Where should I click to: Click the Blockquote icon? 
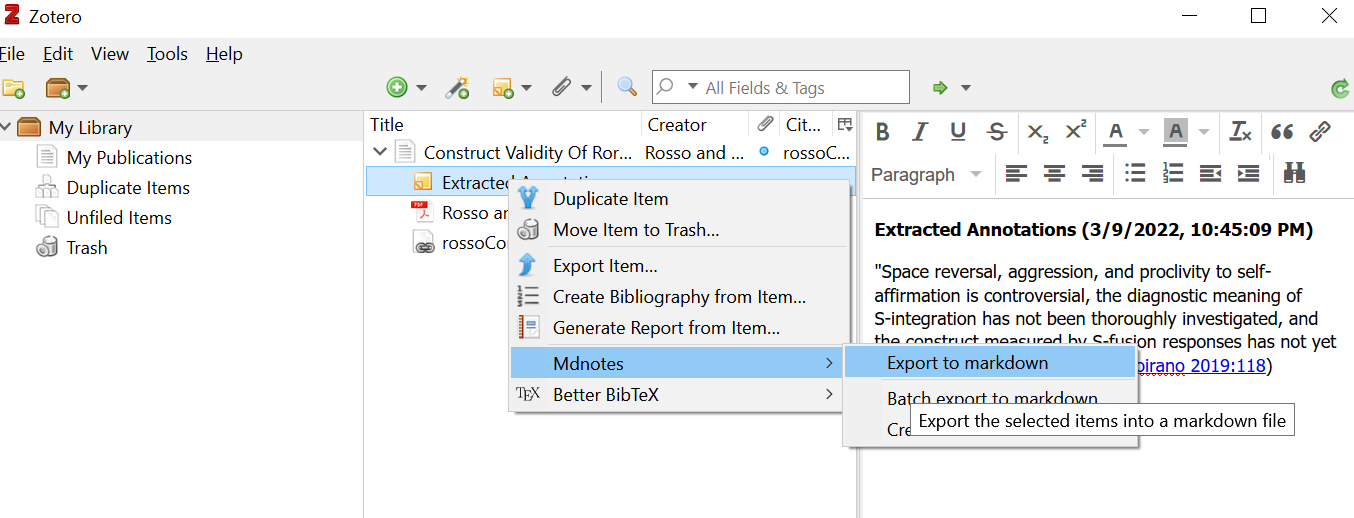coord(1281,131)
